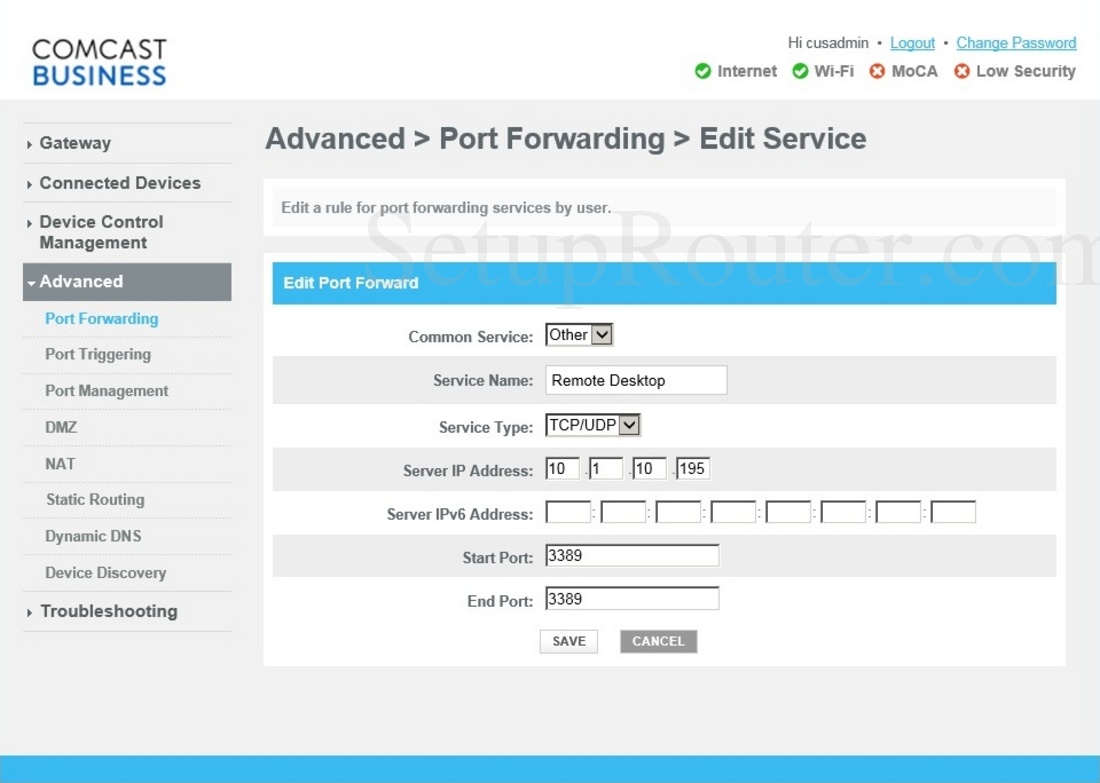
Task: Click the Logout link
Action: pos(912,43)
